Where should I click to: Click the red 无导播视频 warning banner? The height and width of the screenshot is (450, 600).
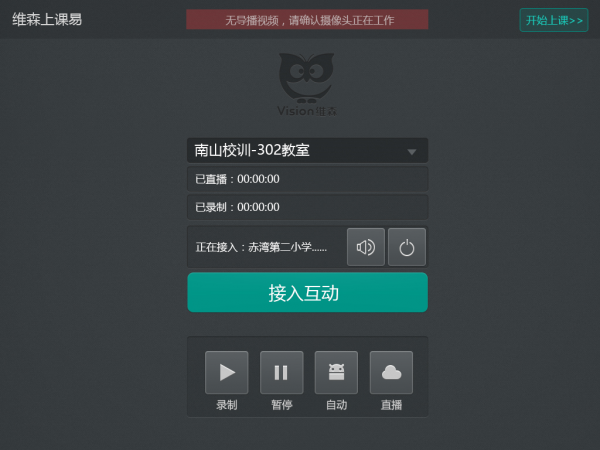tap(307, 20)
